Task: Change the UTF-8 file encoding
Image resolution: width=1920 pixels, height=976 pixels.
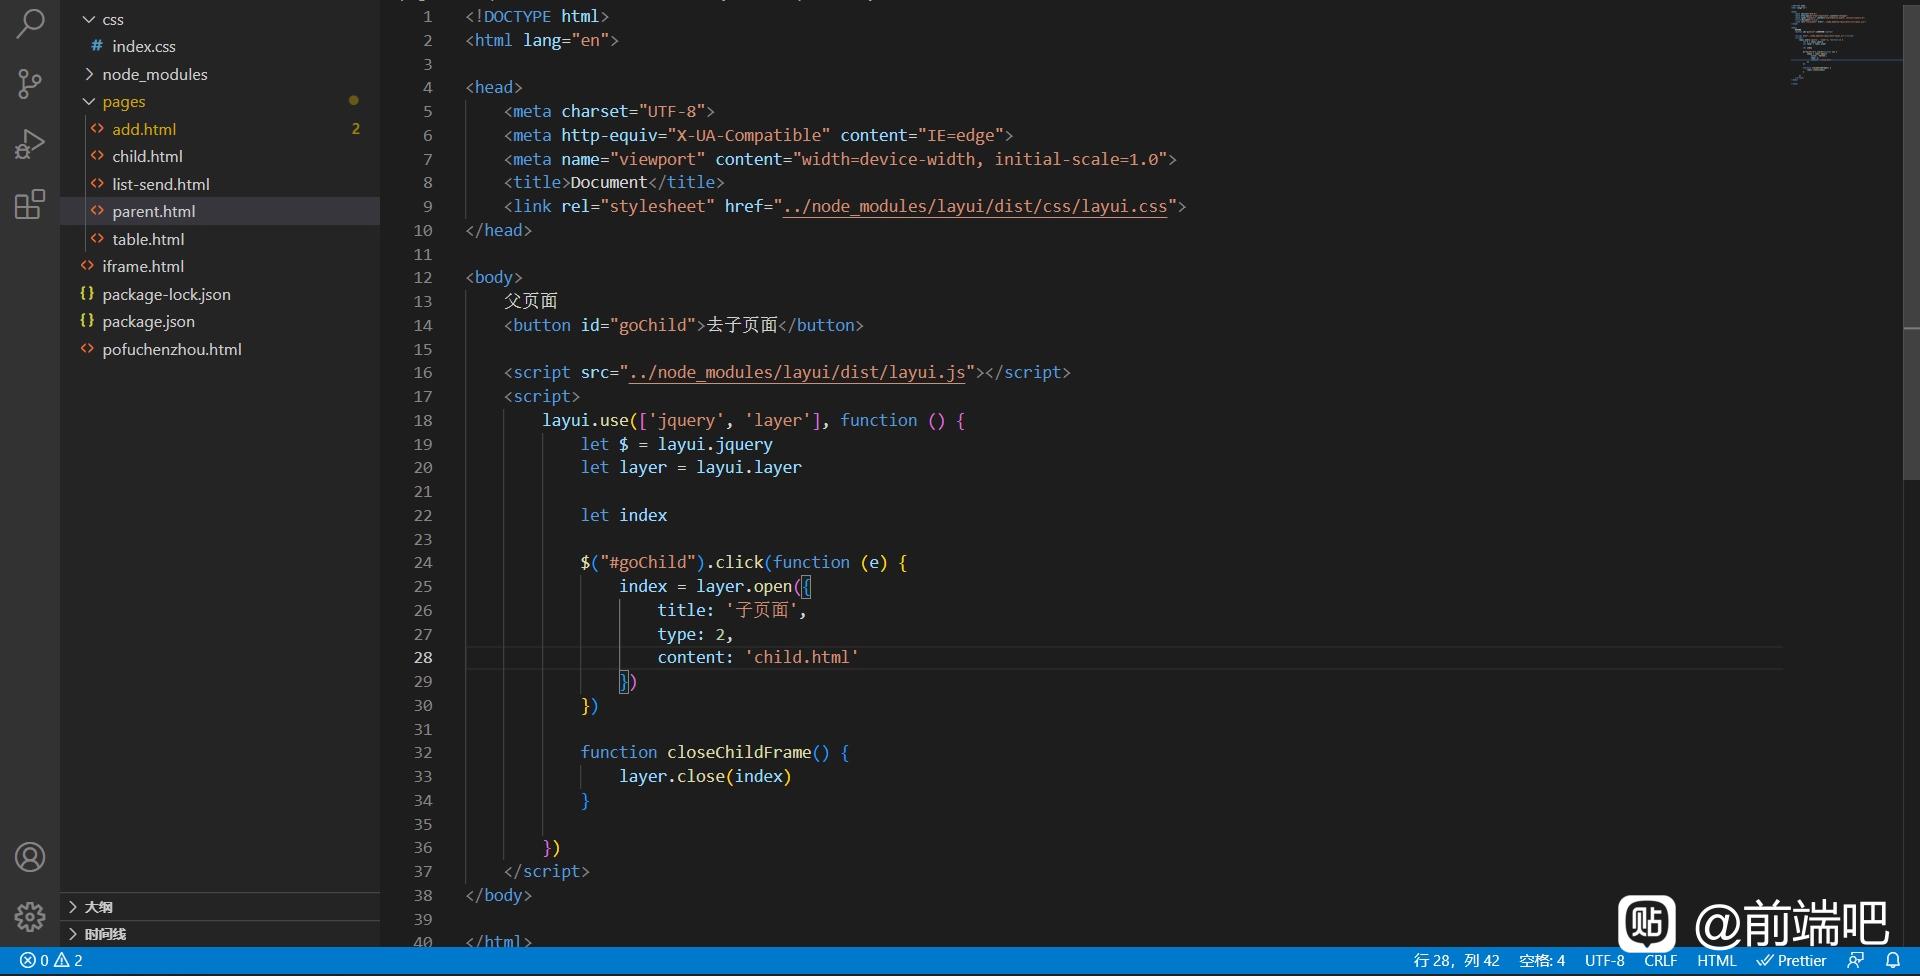Action: click(x=1605, y=961)
